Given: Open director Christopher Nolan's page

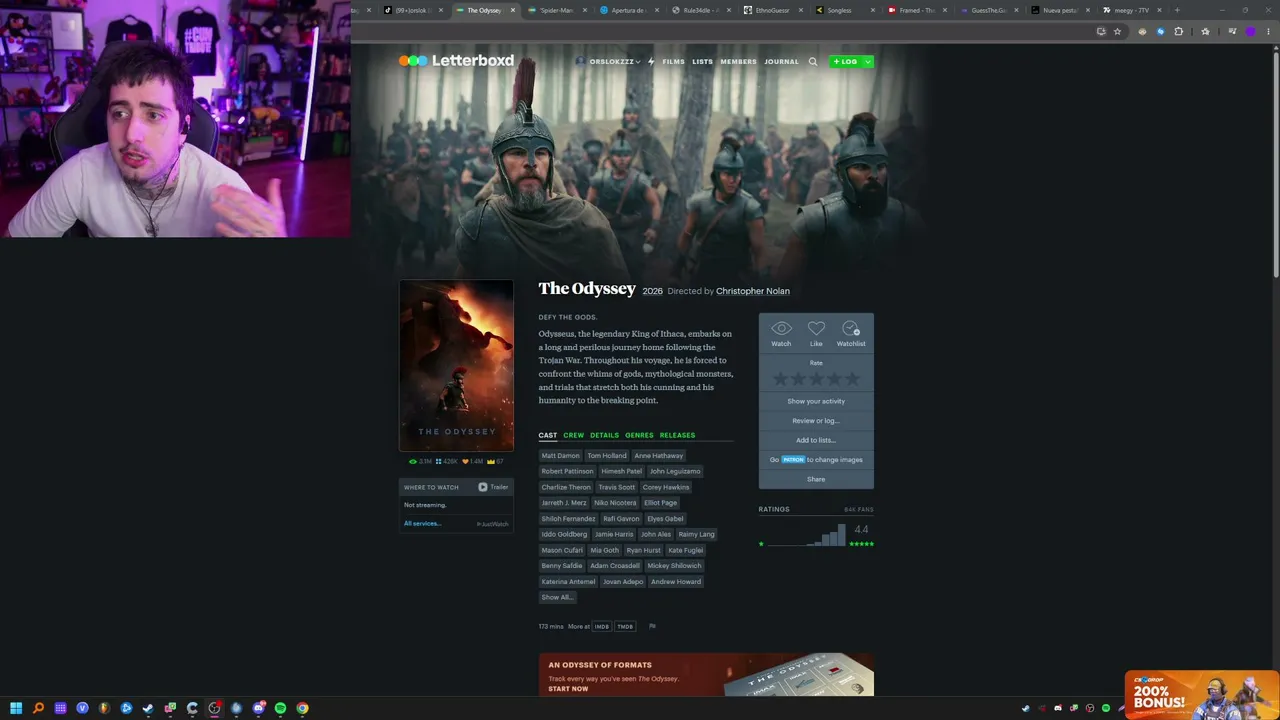Looking at the screenshot, I should 753,291.
